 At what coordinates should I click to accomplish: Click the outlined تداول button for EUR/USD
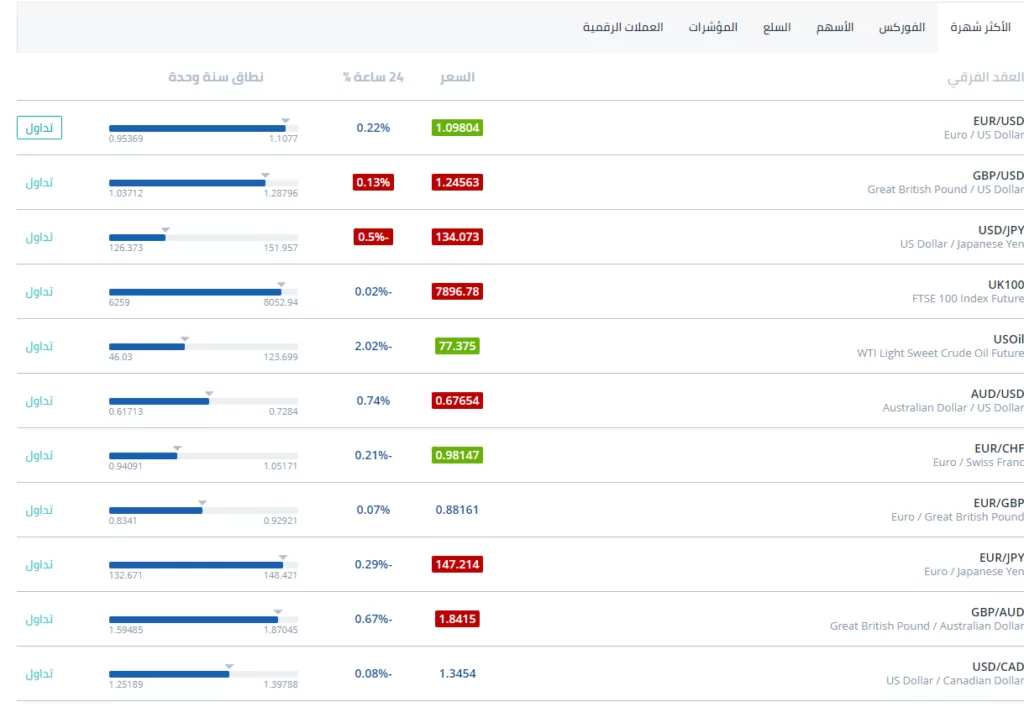(x=39, y=128)
